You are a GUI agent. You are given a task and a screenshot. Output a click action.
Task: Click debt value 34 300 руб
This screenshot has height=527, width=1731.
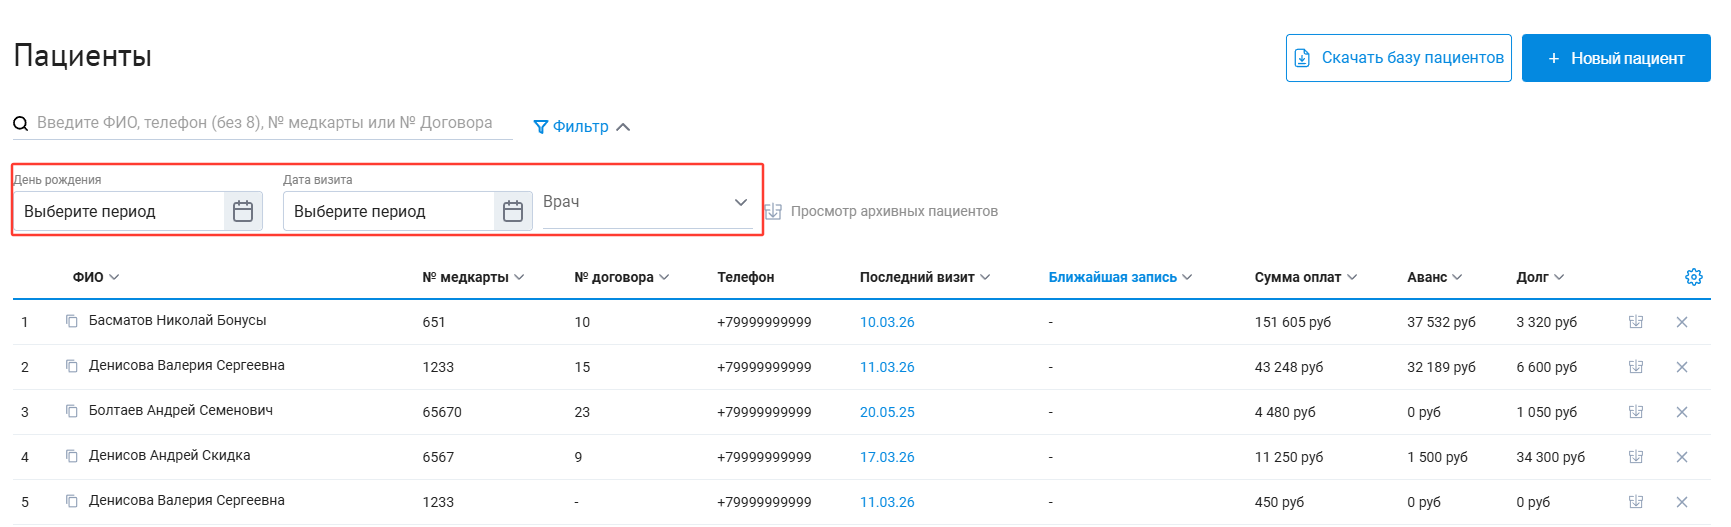click(1550, 457)
